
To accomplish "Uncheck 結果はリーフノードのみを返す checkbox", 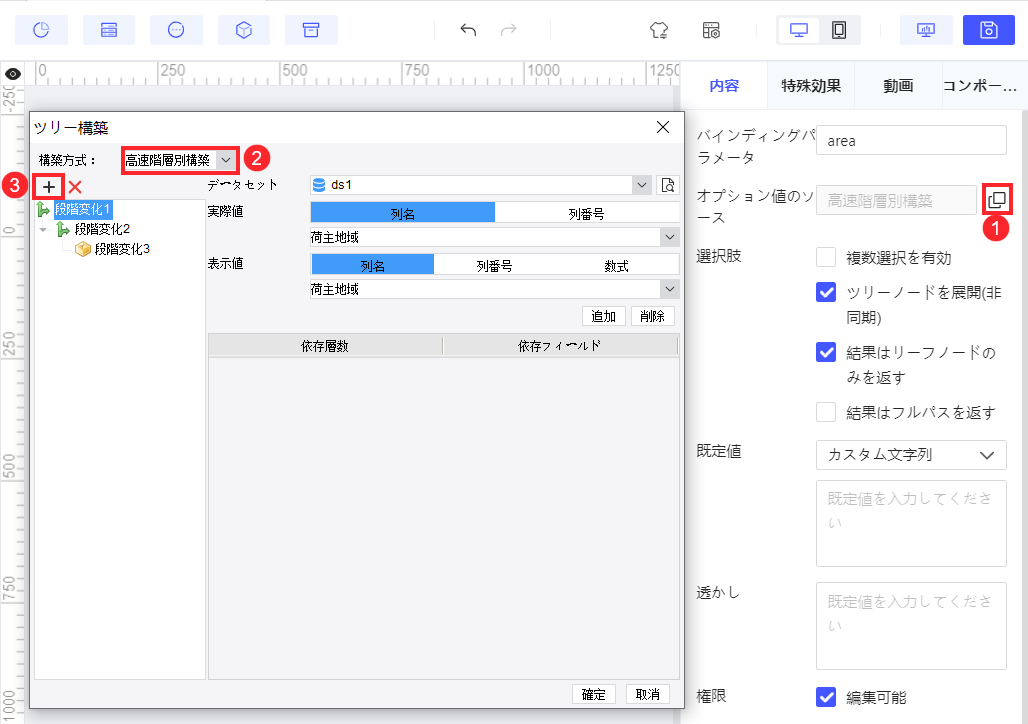I will coord(826,352).
